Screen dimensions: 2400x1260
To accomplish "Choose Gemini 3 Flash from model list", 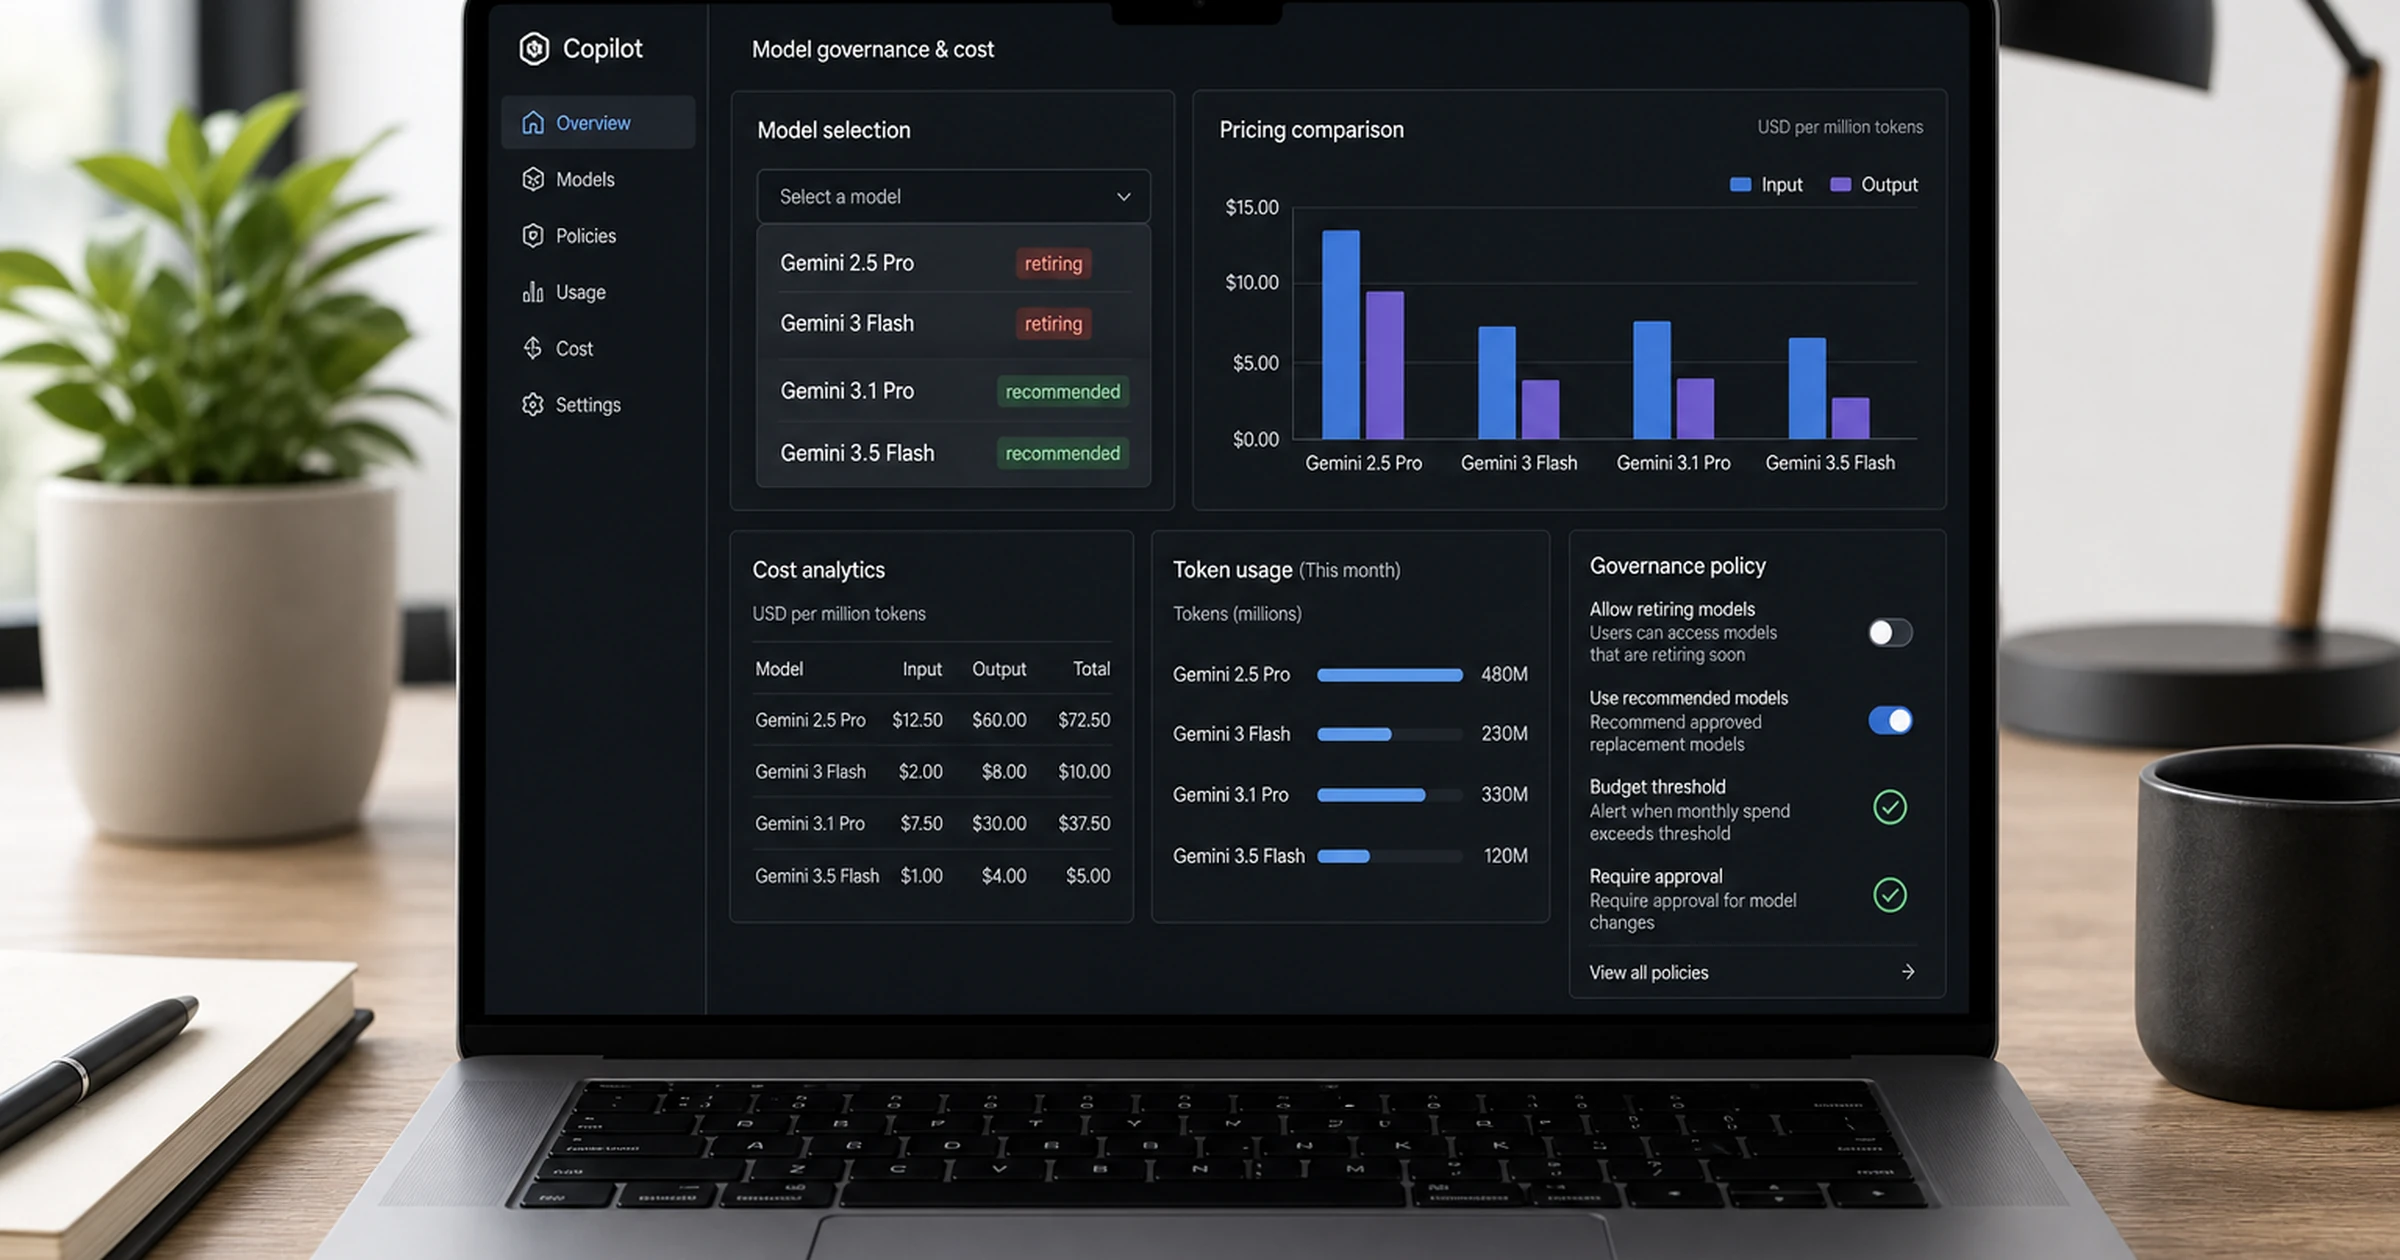I will pos(953,323).
